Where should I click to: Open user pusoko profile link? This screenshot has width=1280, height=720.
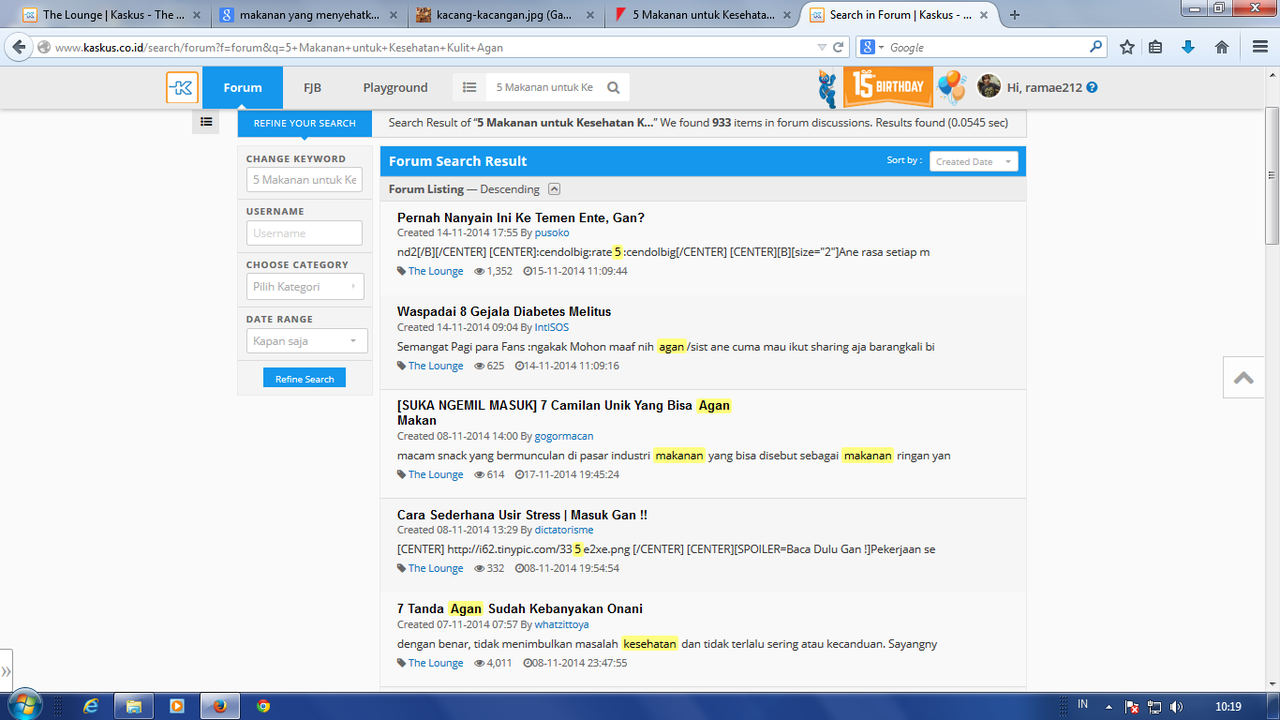pyautogui.click(x=552, y=233)
